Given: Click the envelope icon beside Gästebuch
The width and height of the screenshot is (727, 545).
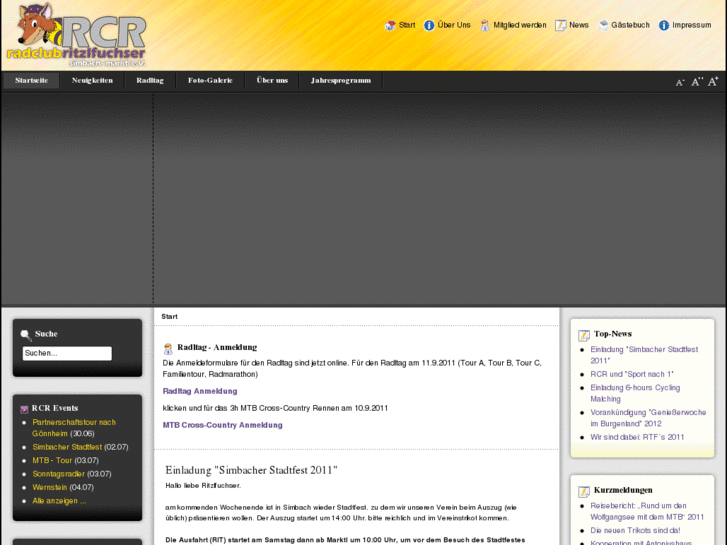Looking at the screenshot, I should pos(603,26).
